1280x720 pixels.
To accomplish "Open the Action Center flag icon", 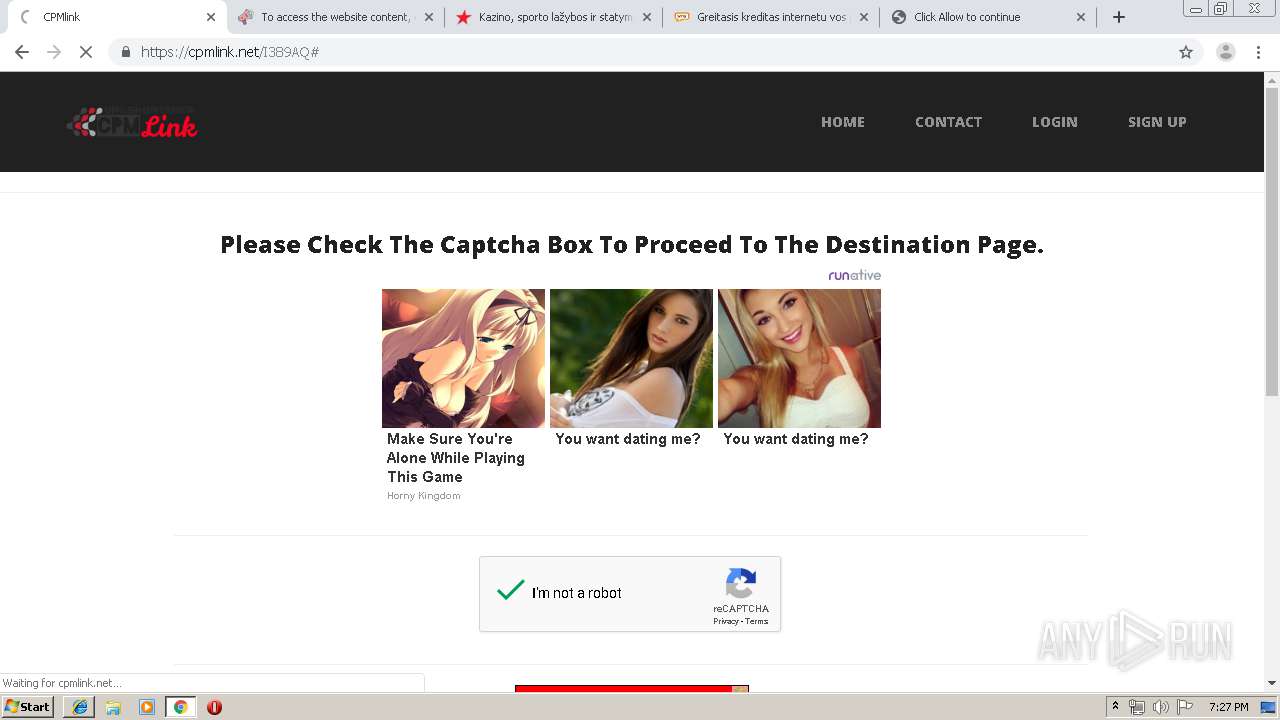I will [1184, 707].
